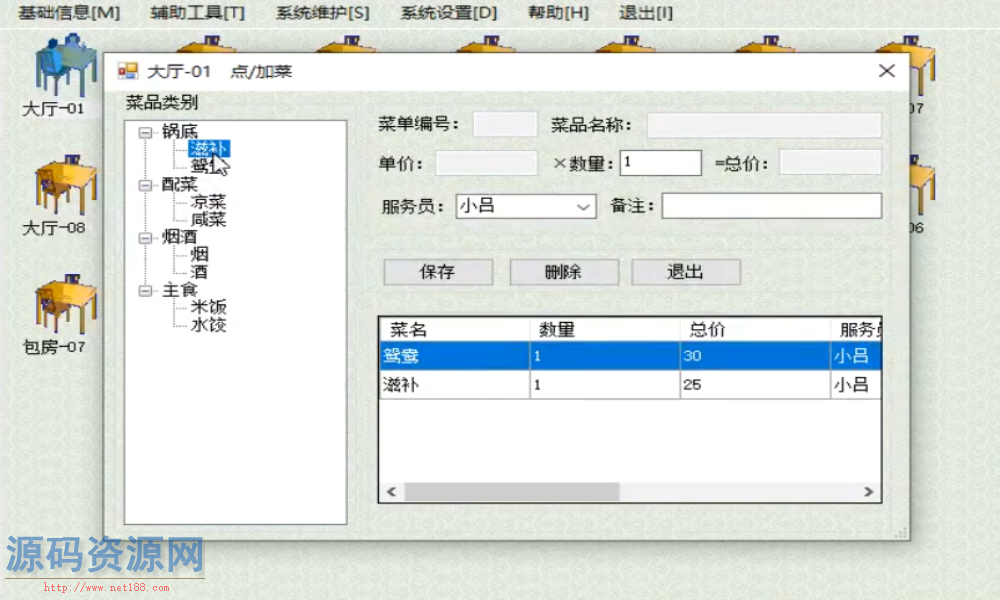Image resolution: width=1000 pixels, height=600 pixels.
Task: Click the 总价 field
Action: pyautogui.click(x=830, y=163)
